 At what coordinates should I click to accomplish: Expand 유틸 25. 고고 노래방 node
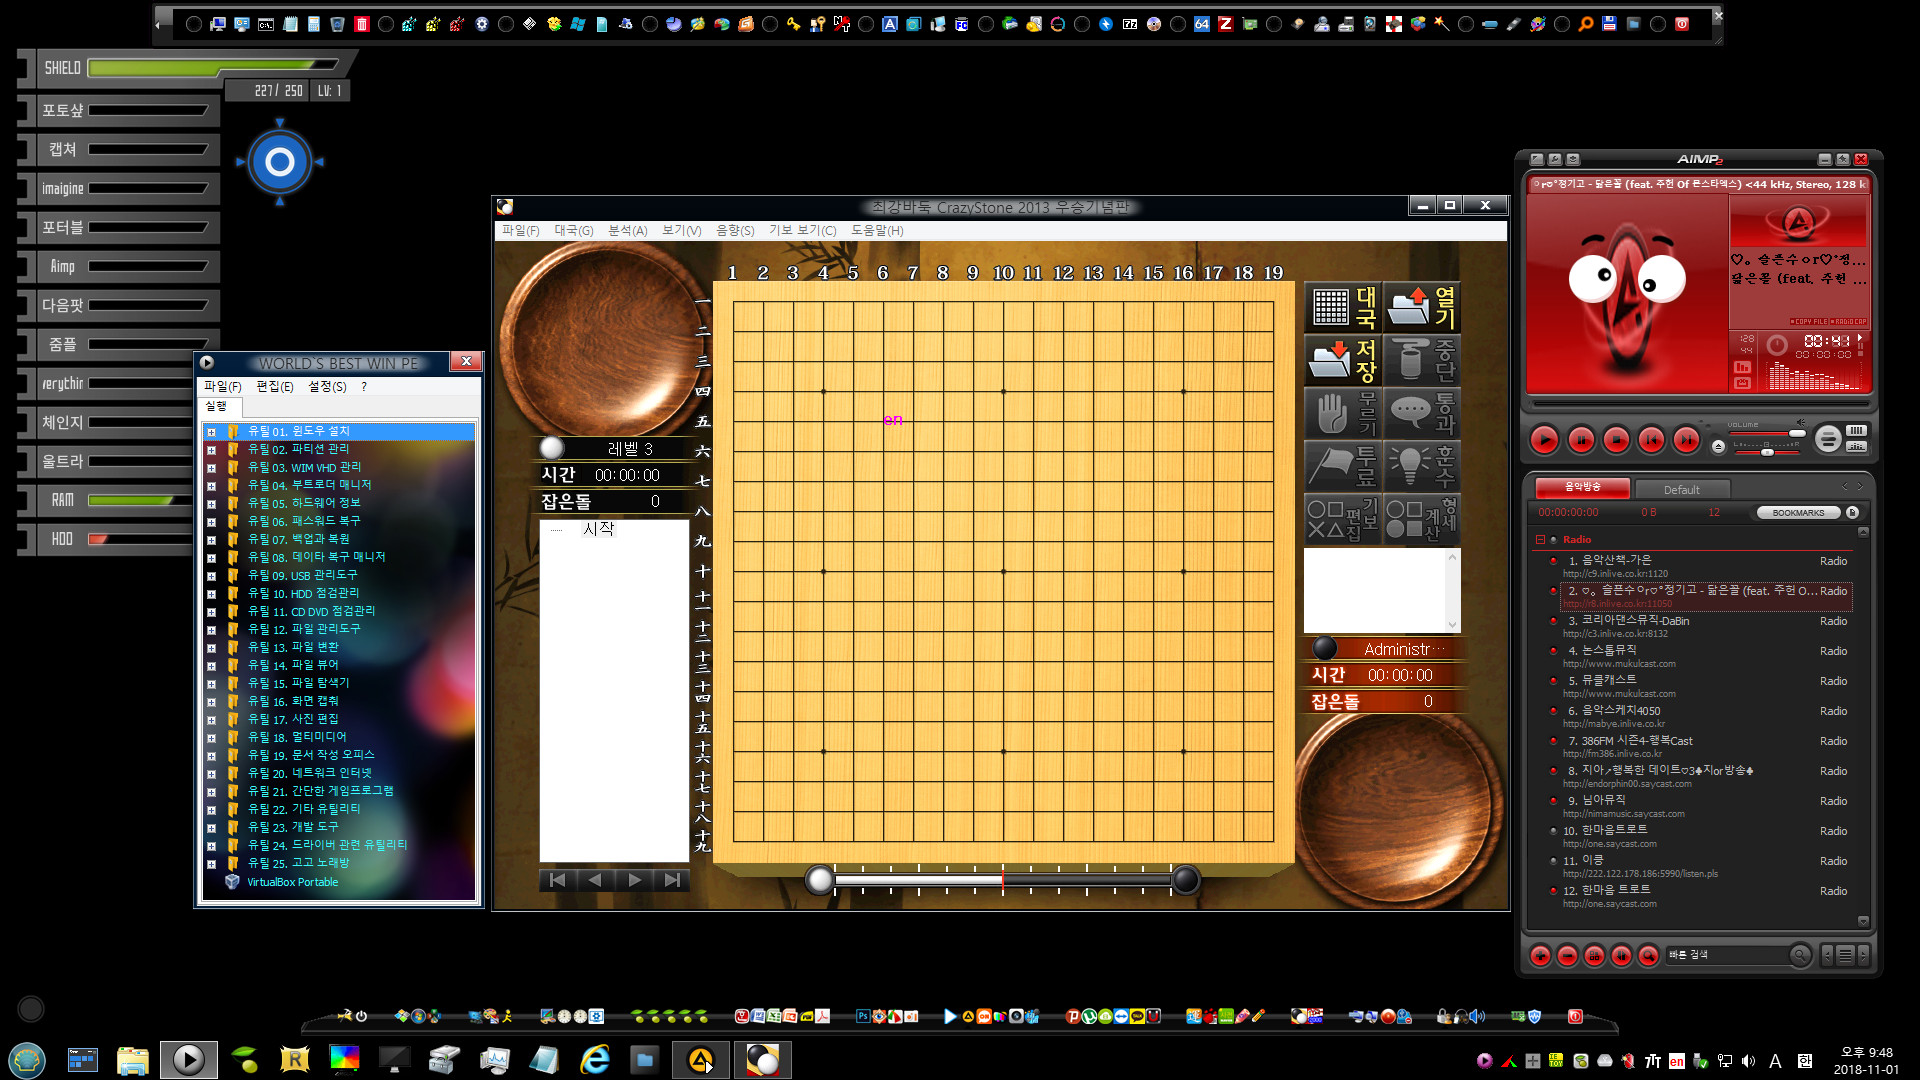point(211,864)
